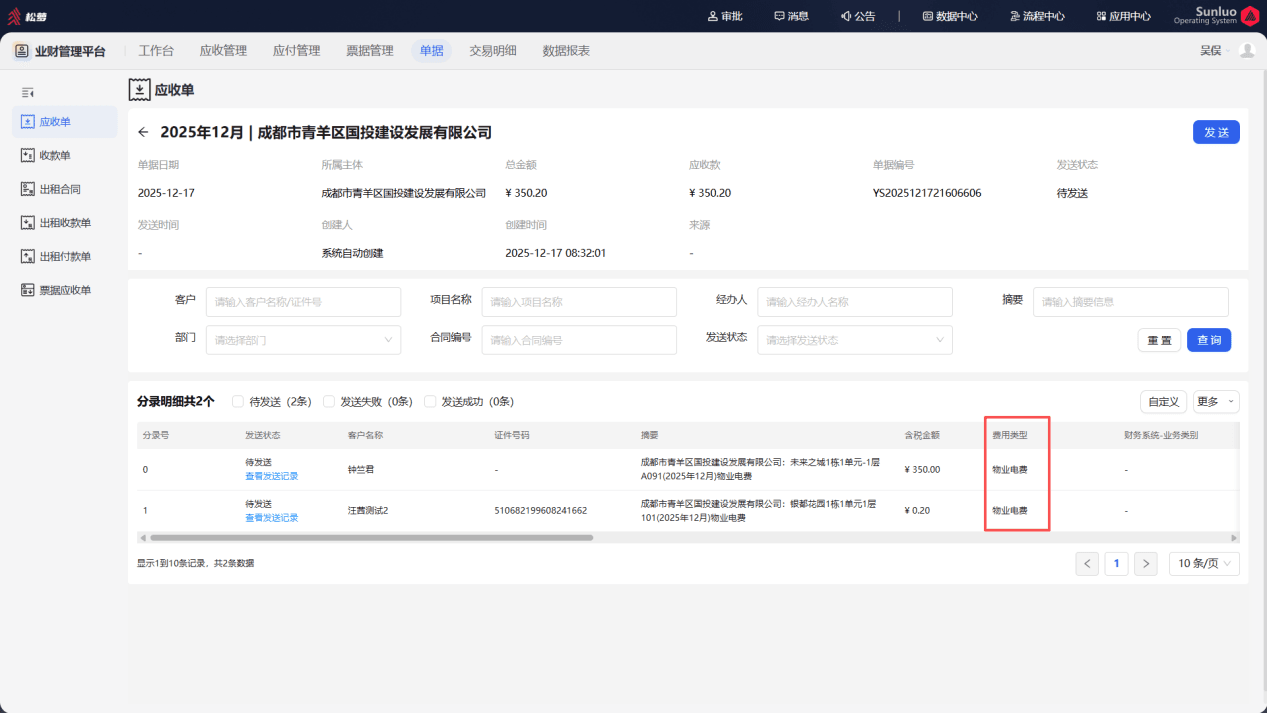Open 出租收款单 sidebar icon
Screen dimensions: 1267x713
click(x=28, y=223)
